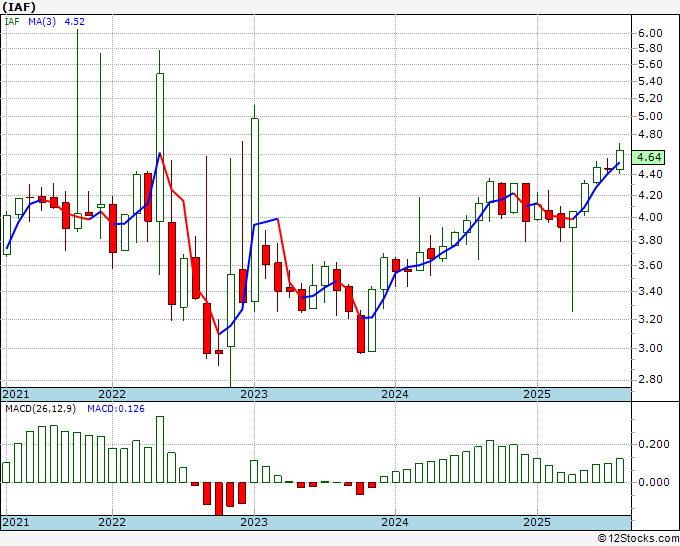Screen dimensions: 680x546
Task: Click the 0.000 MACD axis label
Action: click(654, 482)
